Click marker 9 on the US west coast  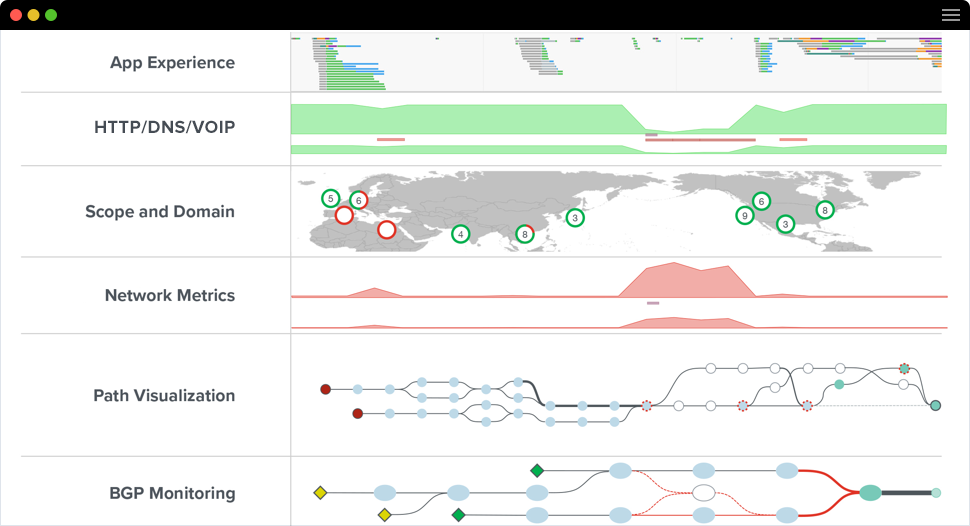tap(744, 215)
